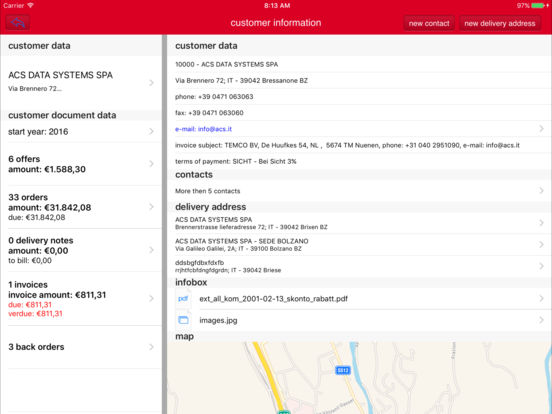
Task: Tap the 8:13 AM clock
Action: [x=277, y=5]
